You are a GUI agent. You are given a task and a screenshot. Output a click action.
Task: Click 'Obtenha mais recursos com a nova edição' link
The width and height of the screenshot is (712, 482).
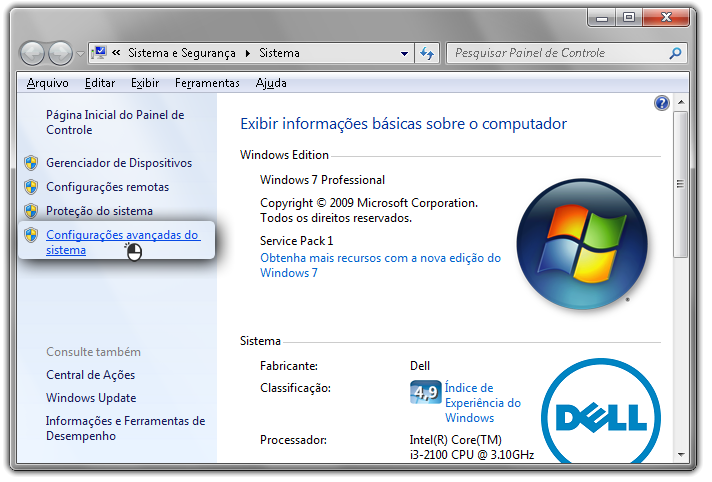tap(380, 265)
